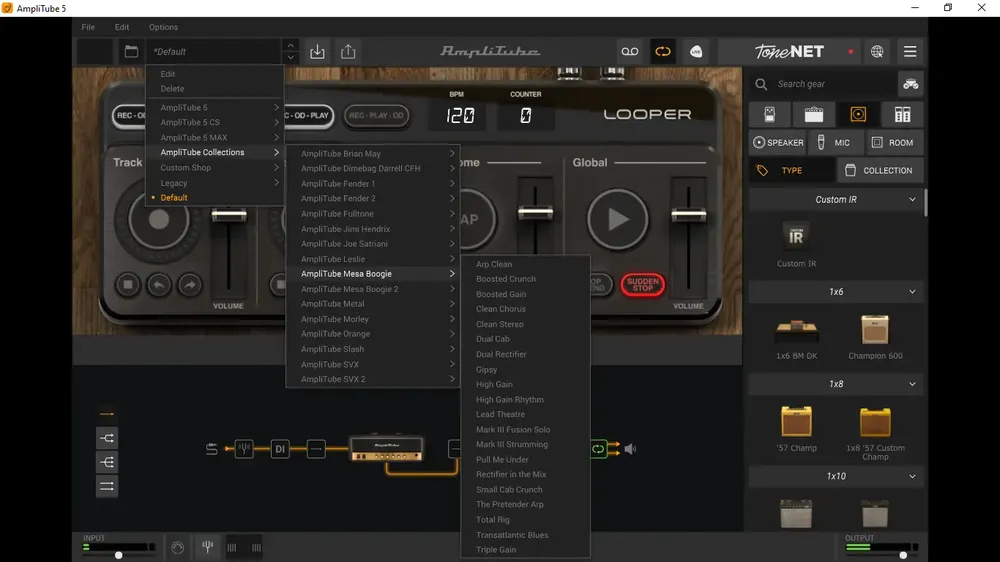Toggle the SPEAKER filter
Viewport: 1000px width, 562px height.
click(x=778, y=143)
